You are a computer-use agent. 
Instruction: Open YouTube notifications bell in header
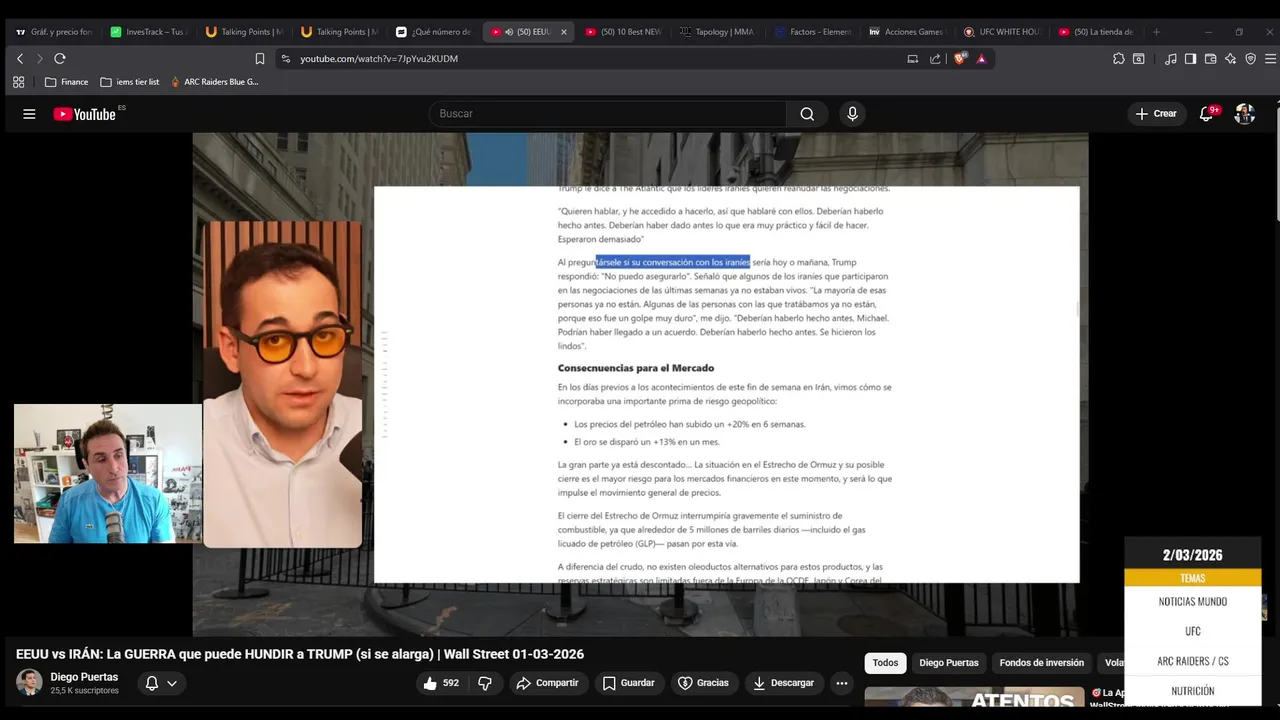pyautogui.click(x=1206, y=114)
